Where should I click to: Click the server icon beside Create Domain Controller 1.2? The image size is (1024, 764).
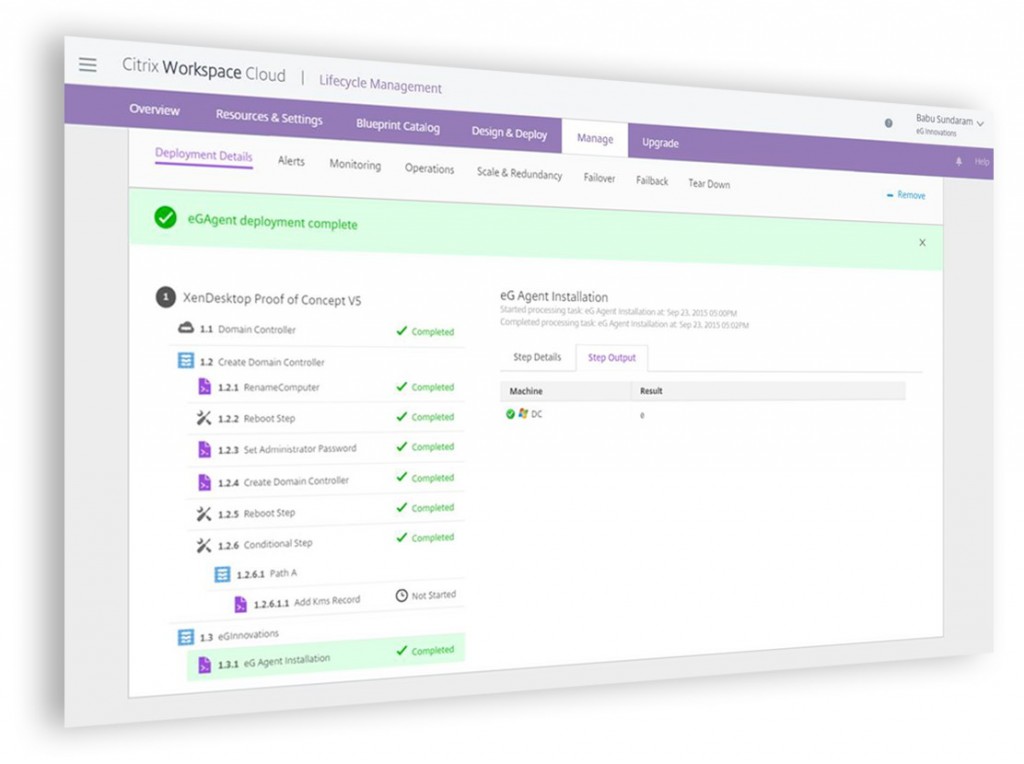tap(186, 360)
